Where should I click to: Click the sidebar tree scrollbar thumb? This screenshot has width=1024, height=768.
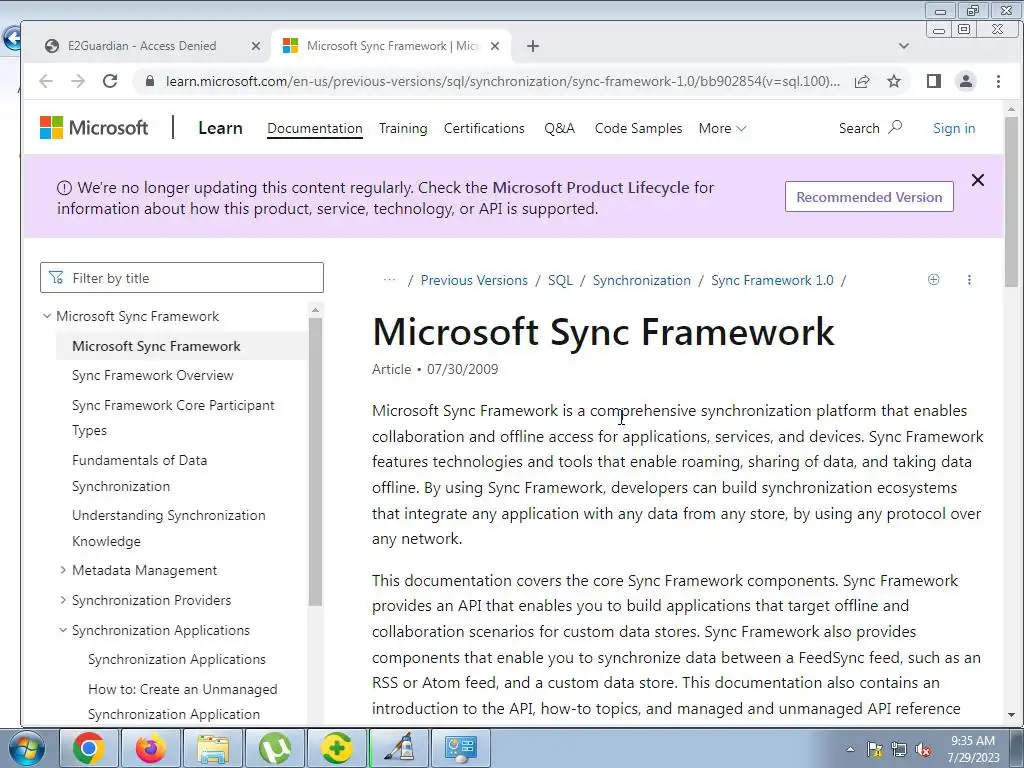(x=315, y=461)
